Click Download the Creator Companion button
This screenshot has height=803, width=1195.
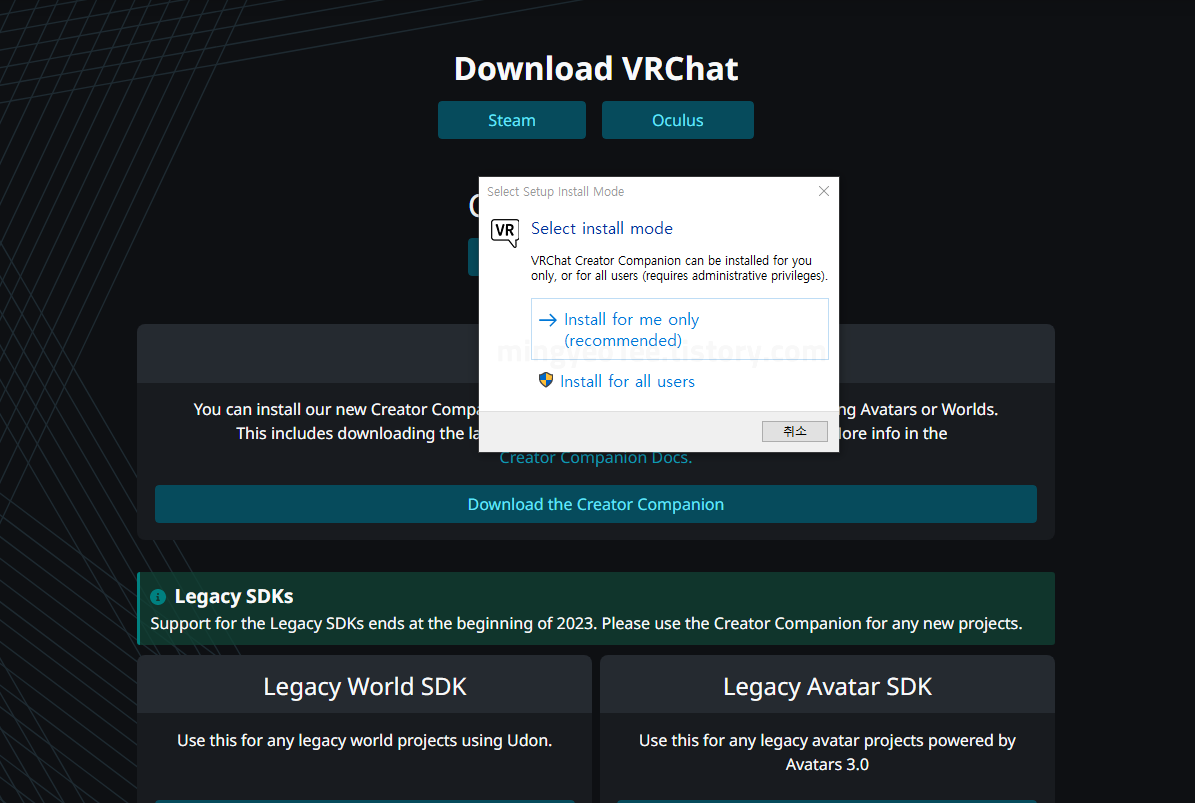click(595, 504)
